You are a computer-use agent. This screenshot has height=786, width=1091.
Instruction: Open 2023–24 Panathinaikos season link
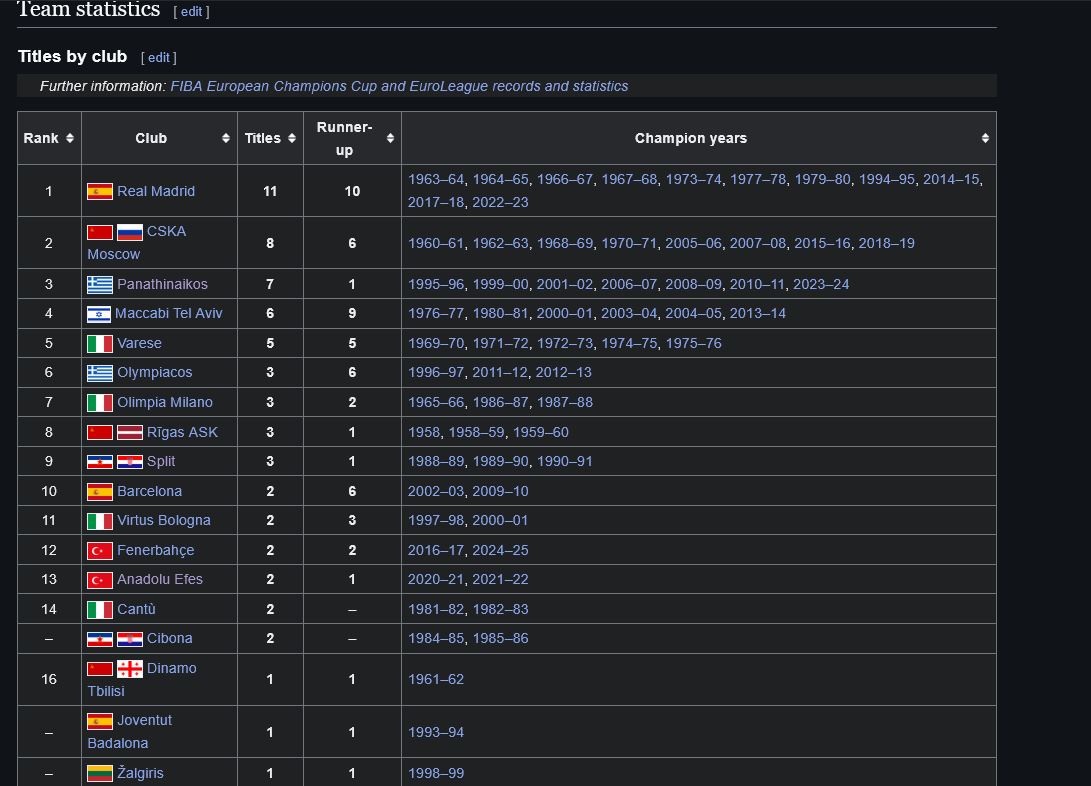pos(821,284)
